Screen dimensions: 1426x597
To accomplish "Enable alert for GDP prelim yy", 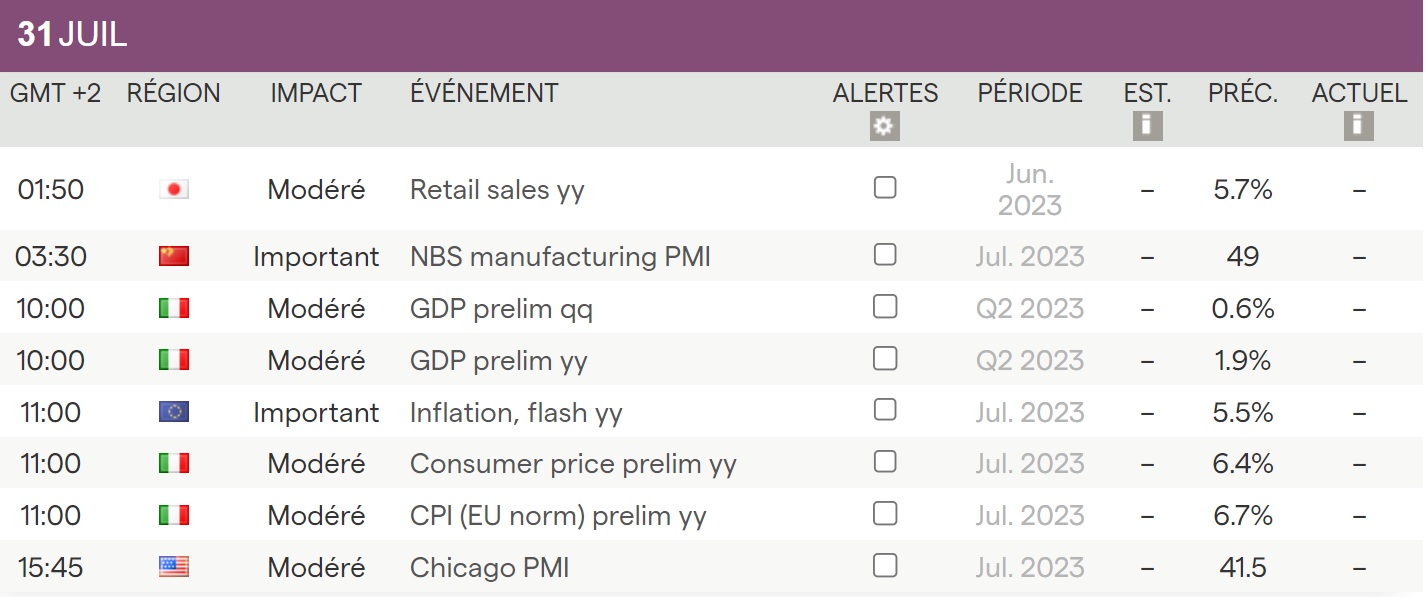I will [x=885, y=358].
